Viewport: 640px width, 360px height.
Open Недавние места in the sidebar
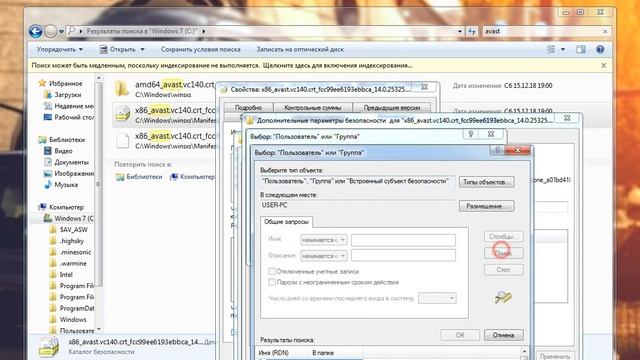[68, 106]
